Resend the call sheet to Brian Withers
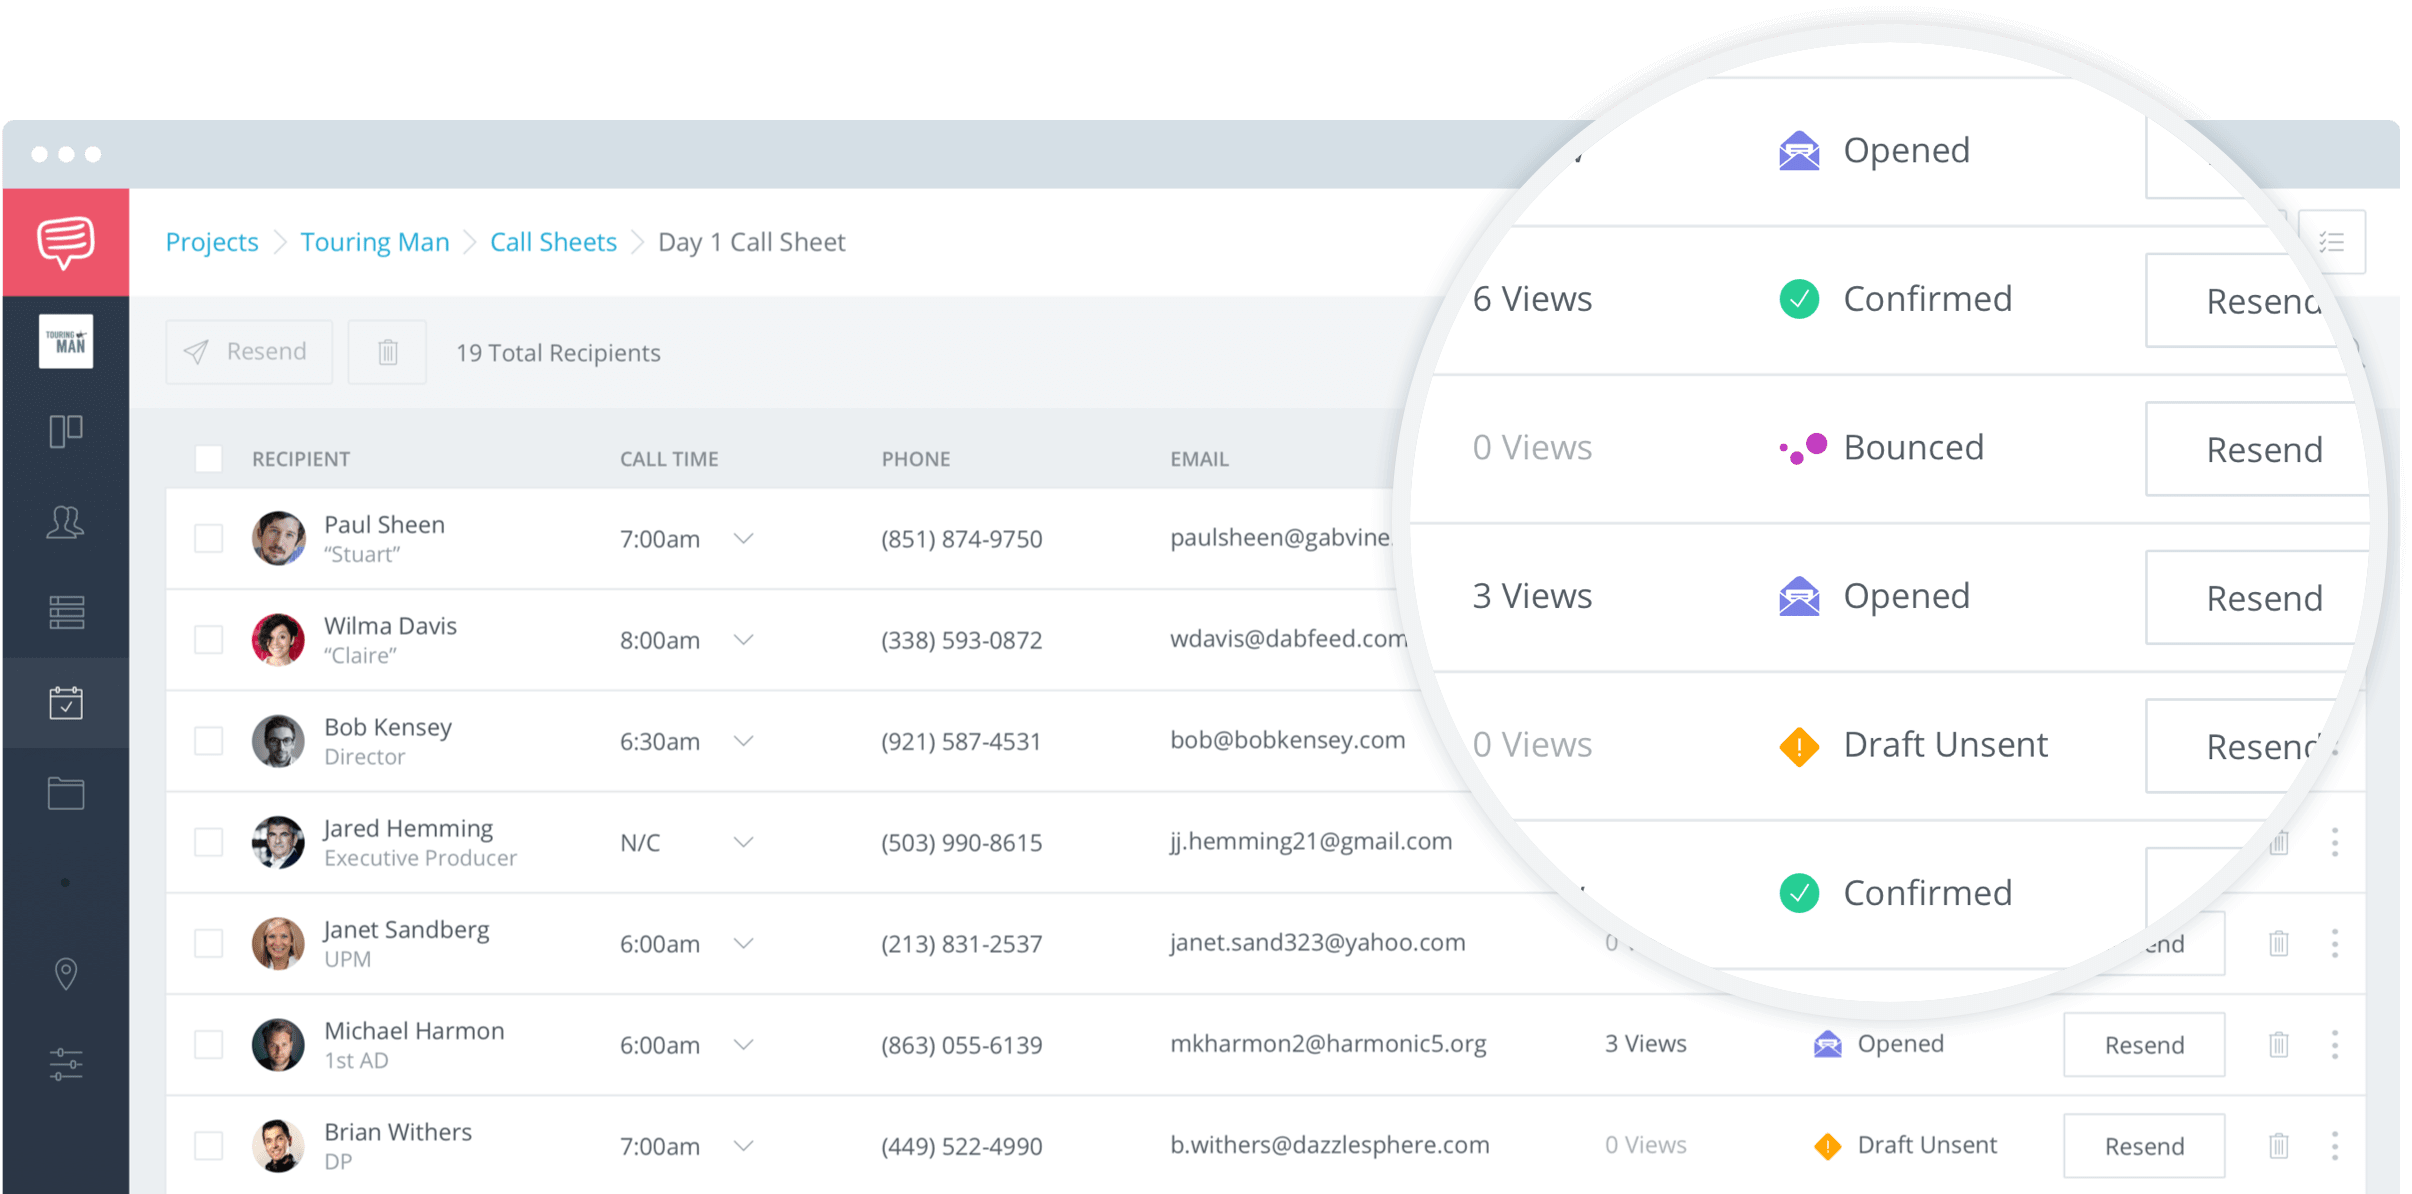The image size is (2412, 1194). 2144,1146
